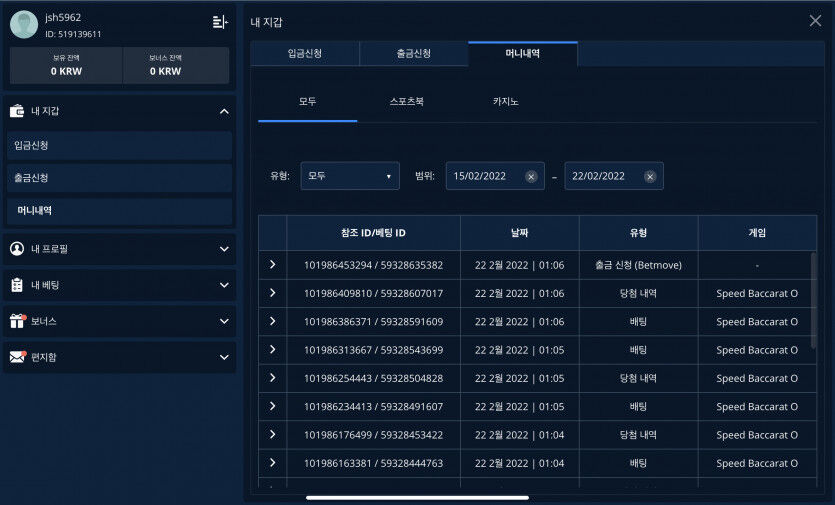Switch to the 입금신청 tab
The width and height of the screenshot is (835, 505).
305,53
